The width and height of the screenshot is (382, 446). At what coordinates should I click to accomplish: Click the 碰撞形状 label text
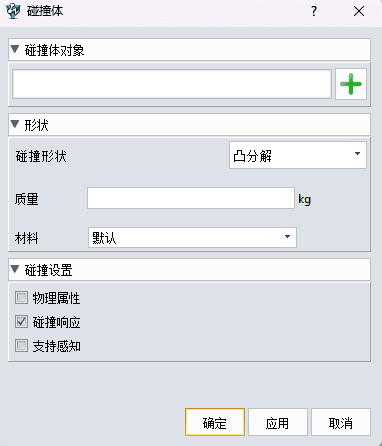[41, 156]
